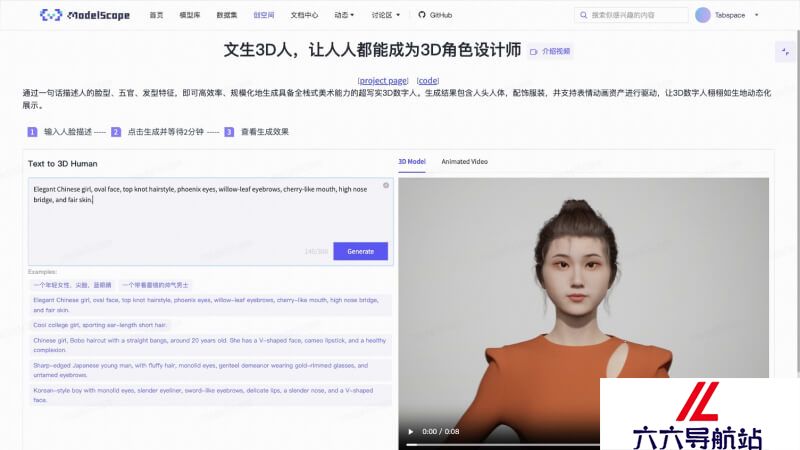
Task: Open the 介绍视频 intro video button
Action: tap(550, 51)
